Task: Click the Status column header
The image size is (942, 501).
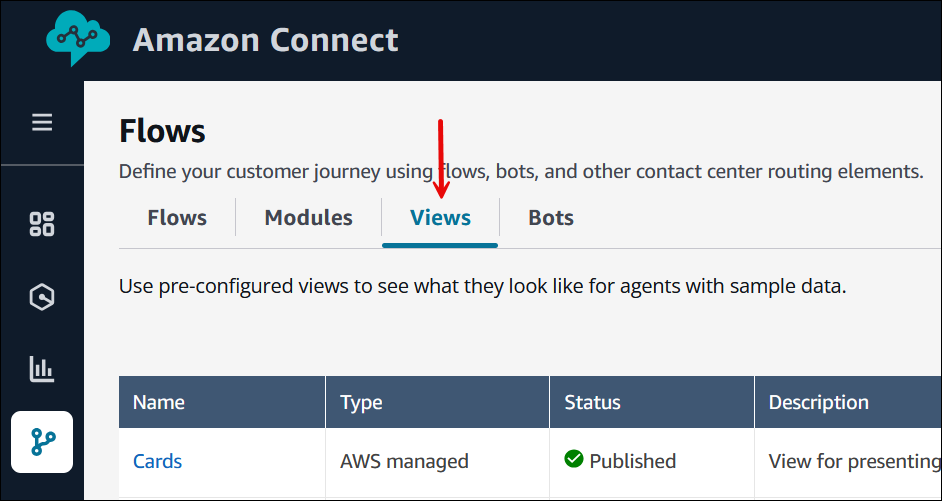Action: pos(593,403)
